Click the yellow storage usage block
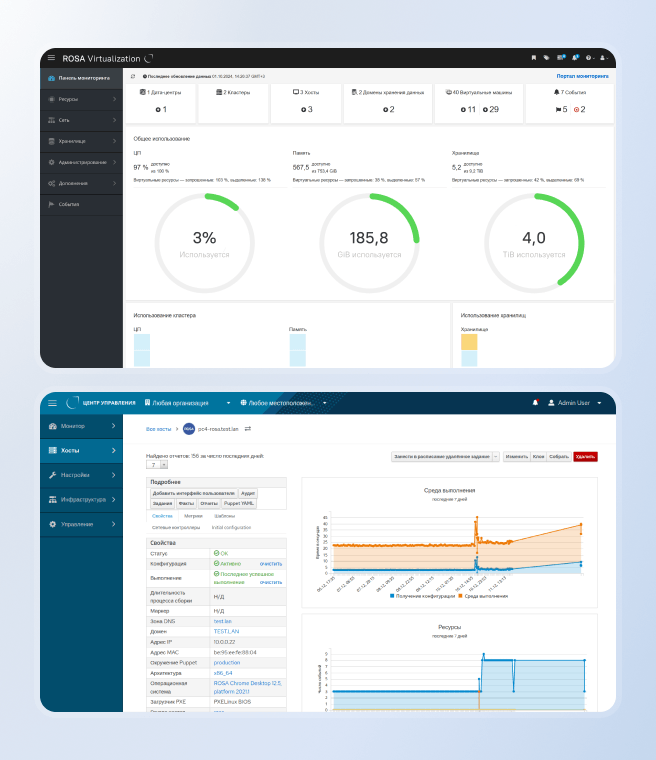656x760 pixels. click(469, 341)
